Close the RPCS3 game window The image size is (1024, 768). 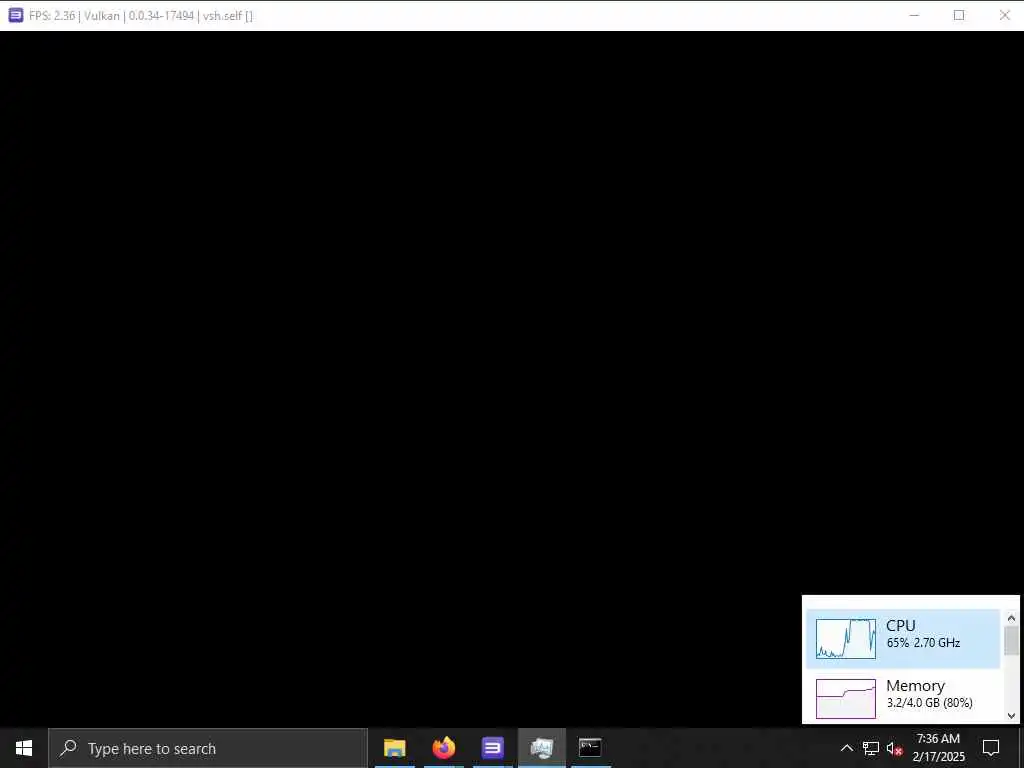coord(1004,15)
